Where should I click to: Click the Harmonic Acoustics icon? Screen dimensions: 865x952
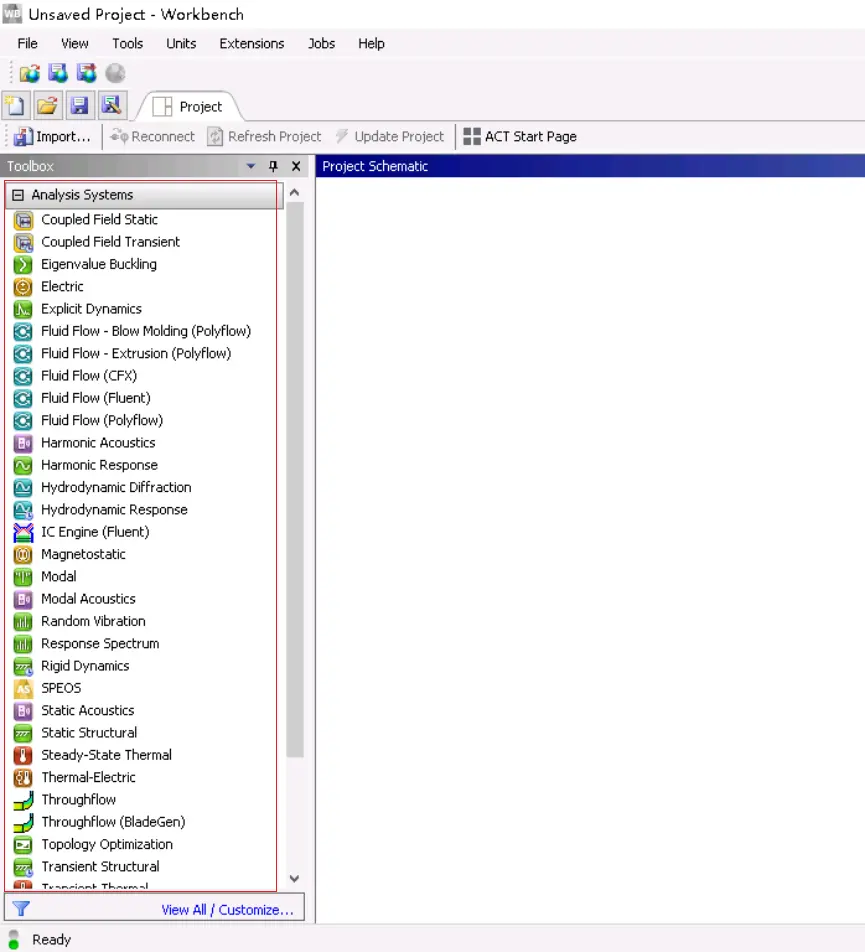(x=23, y=443)
